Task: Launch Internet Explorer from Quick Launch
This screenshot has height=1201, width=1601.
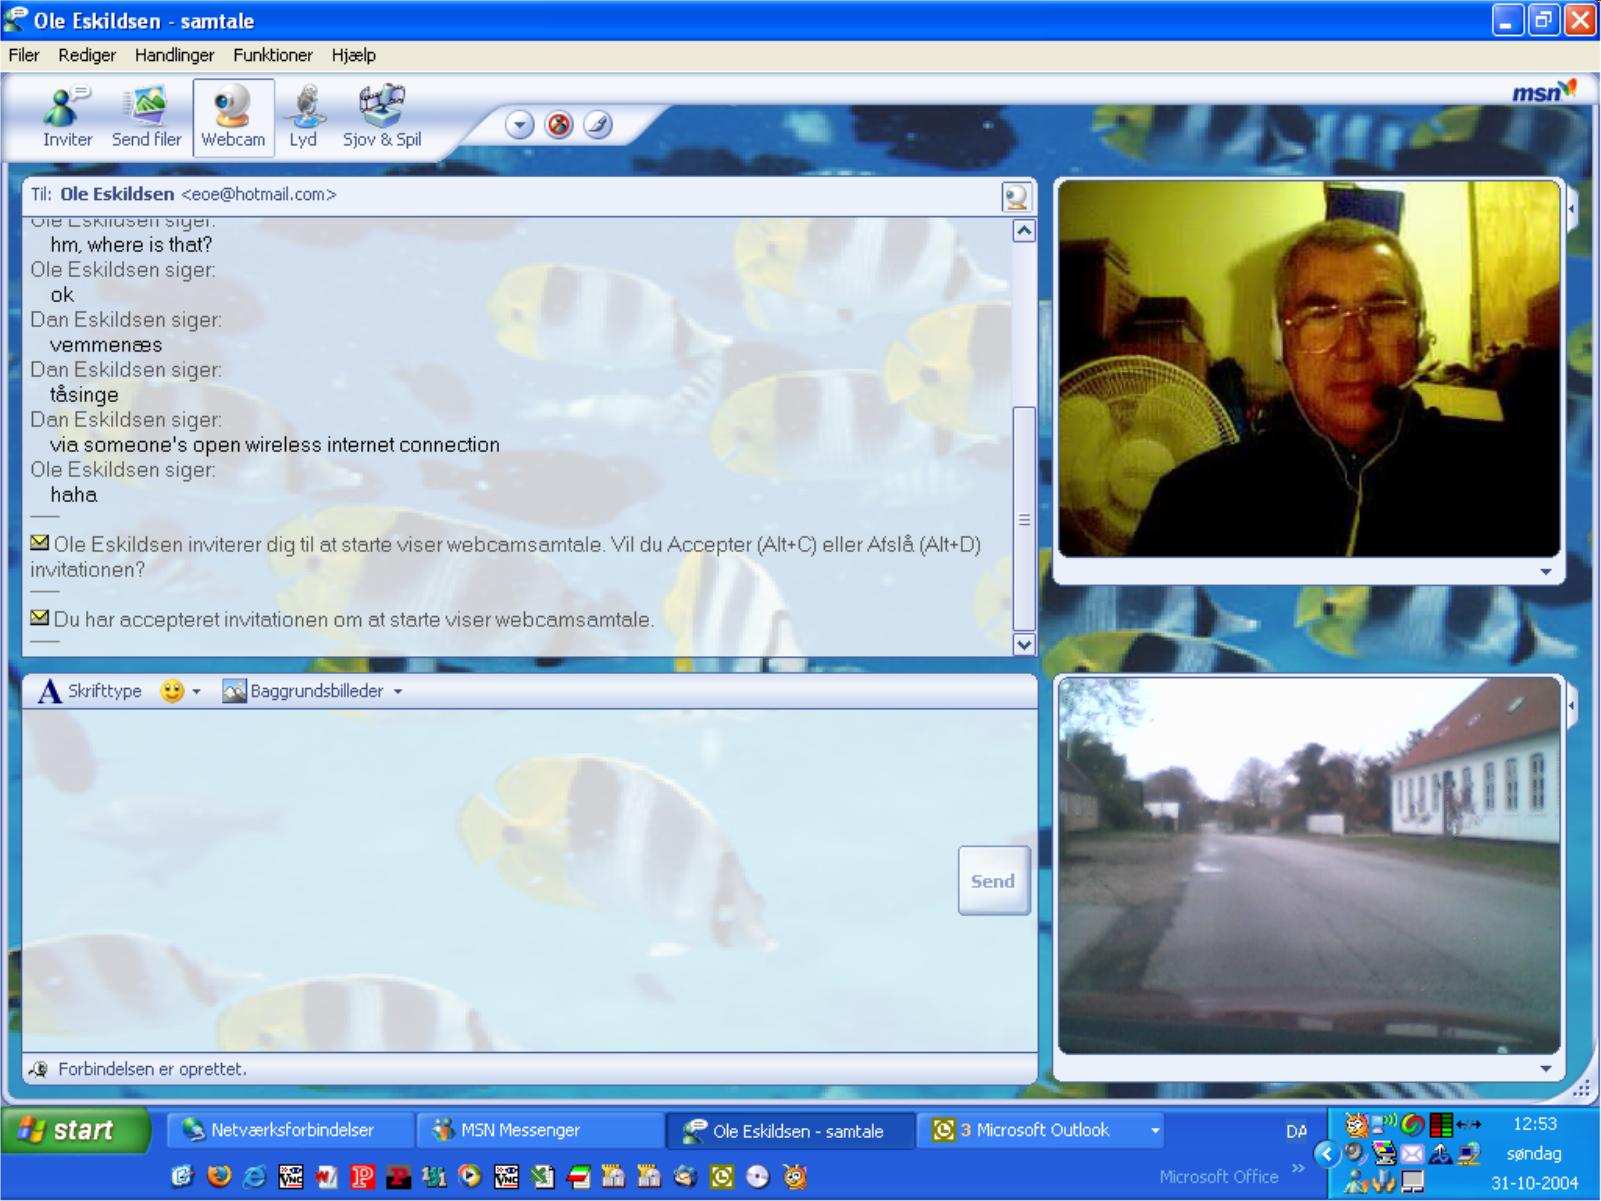Action: point(255,1177)
